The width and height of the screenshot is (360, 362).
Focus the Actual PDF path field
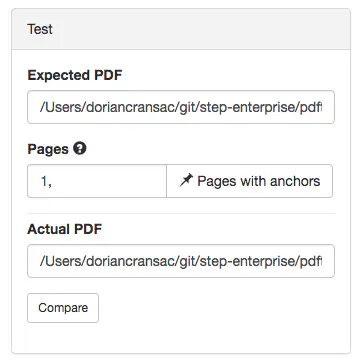[181, 261]
